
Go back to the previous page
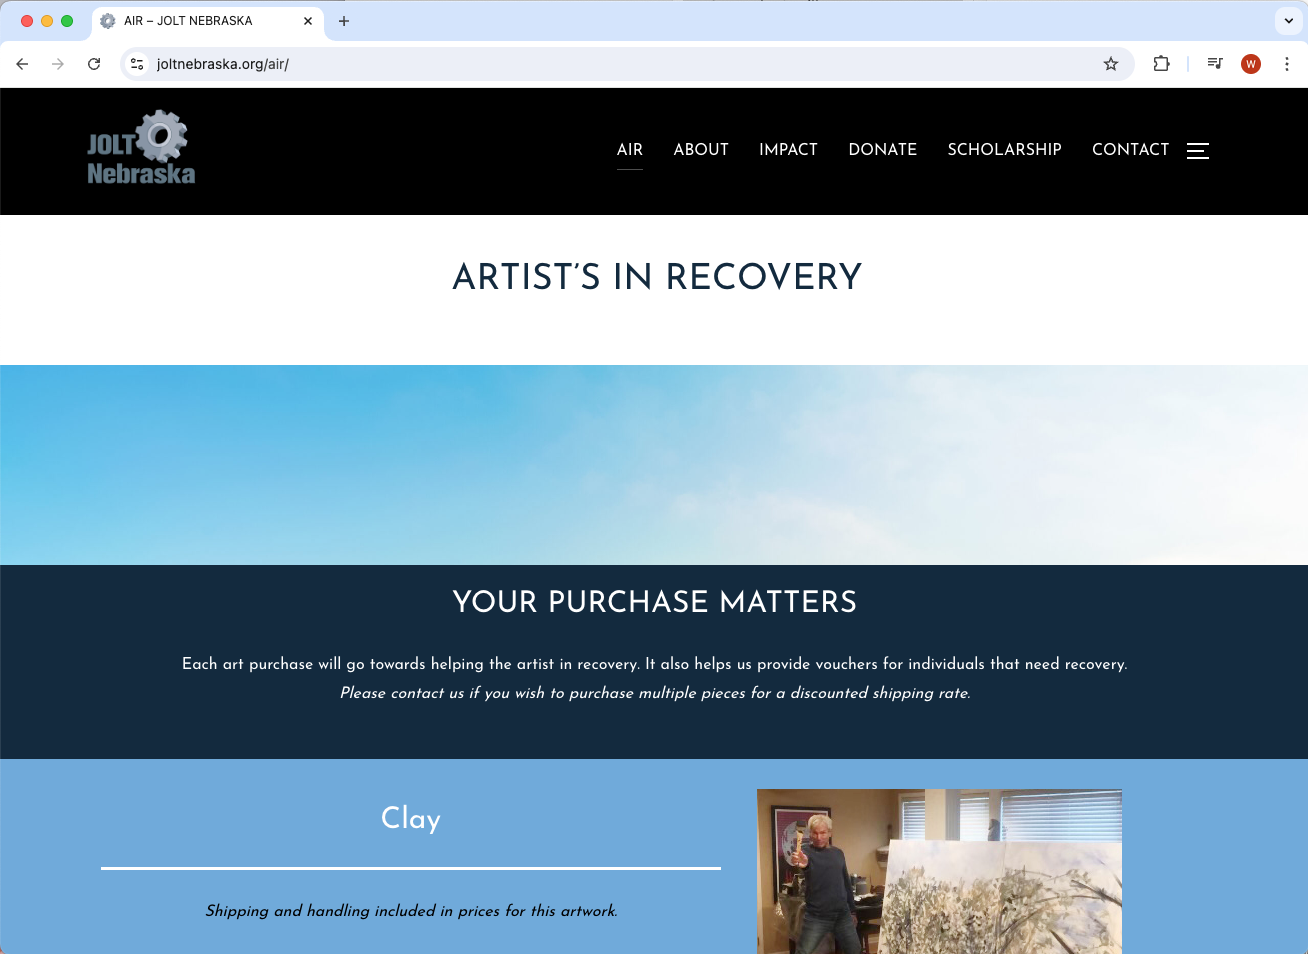click(x=22, y=64)
